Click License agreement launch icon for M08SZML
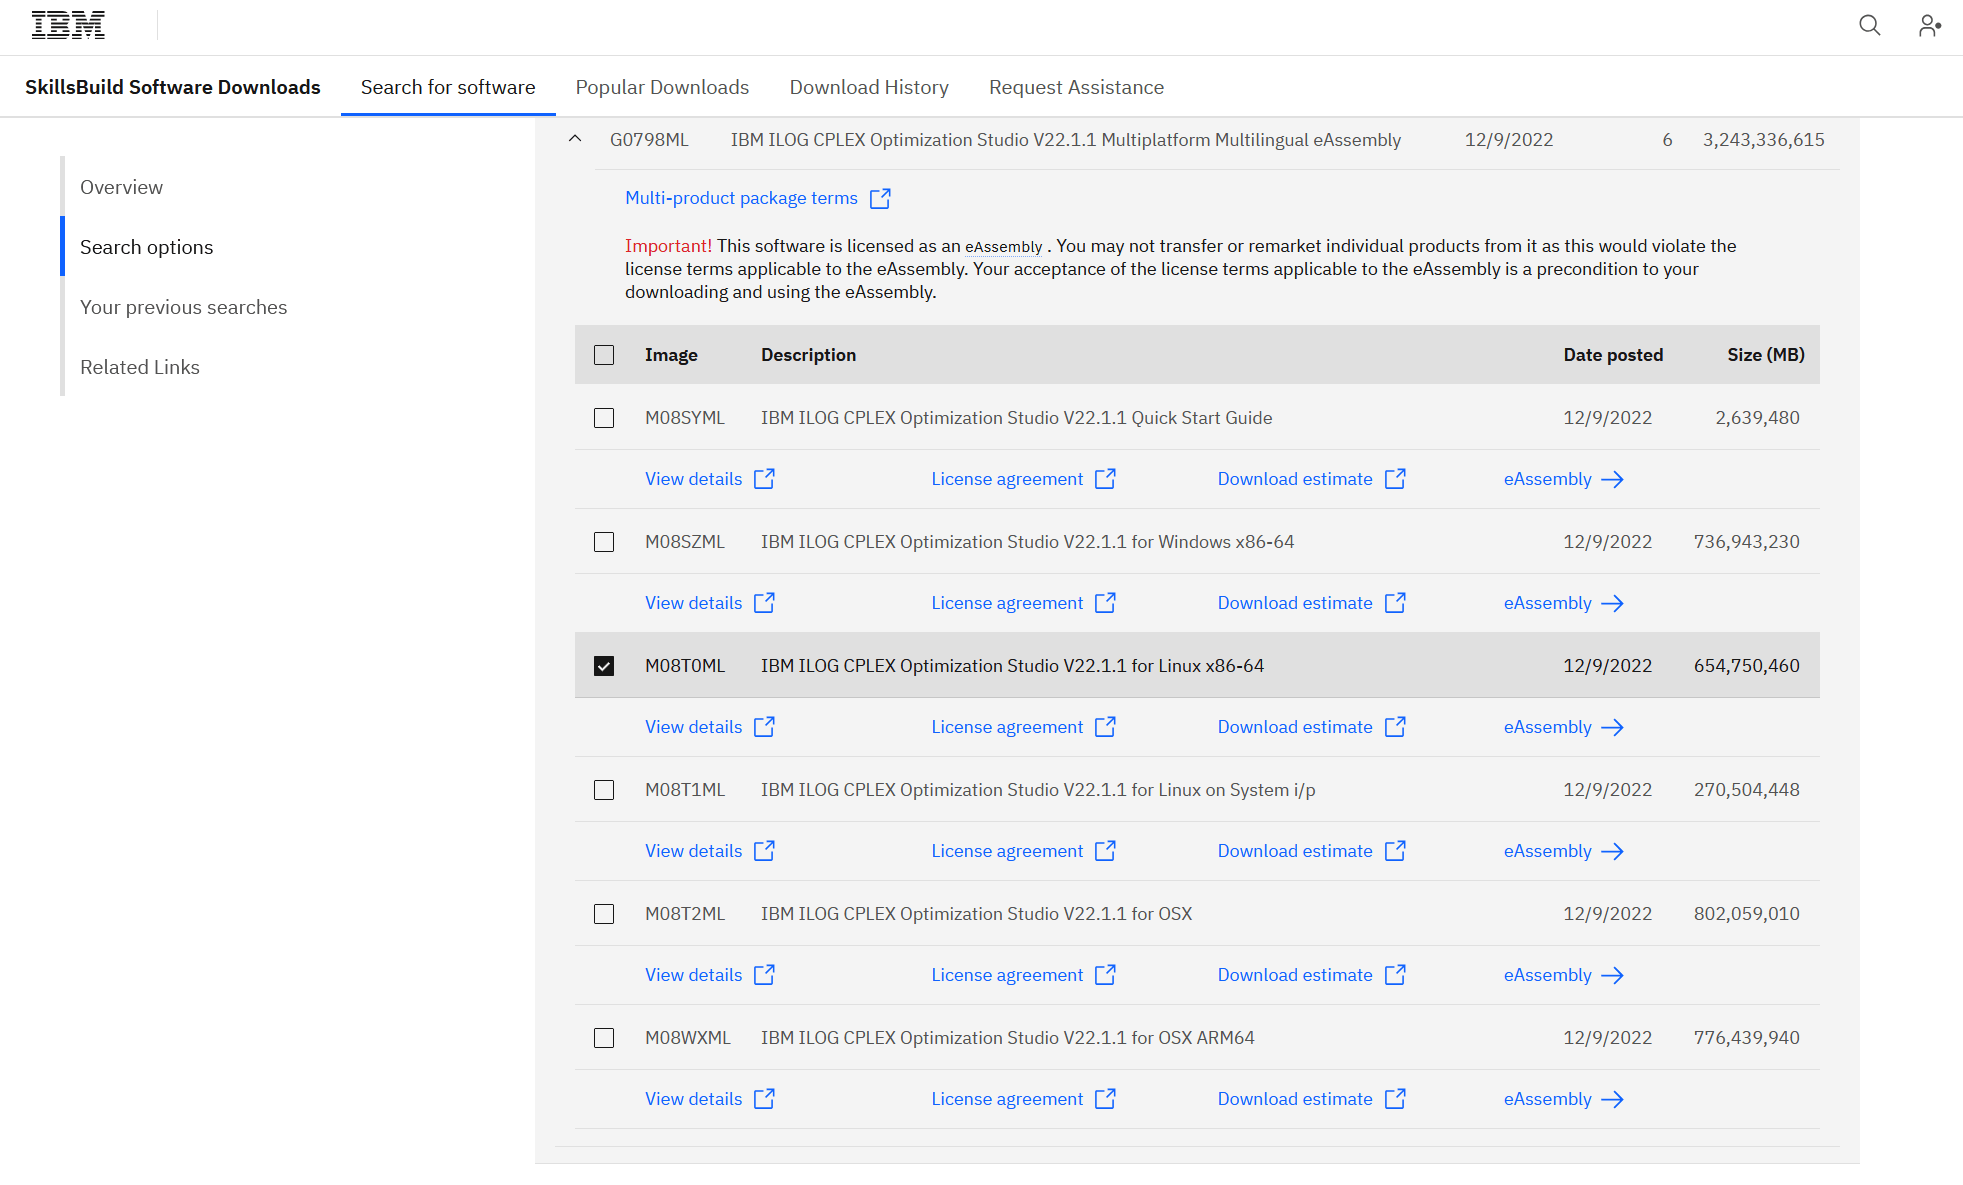The height and width of the screenshot is (1185, 1963). coord(1105,603)
